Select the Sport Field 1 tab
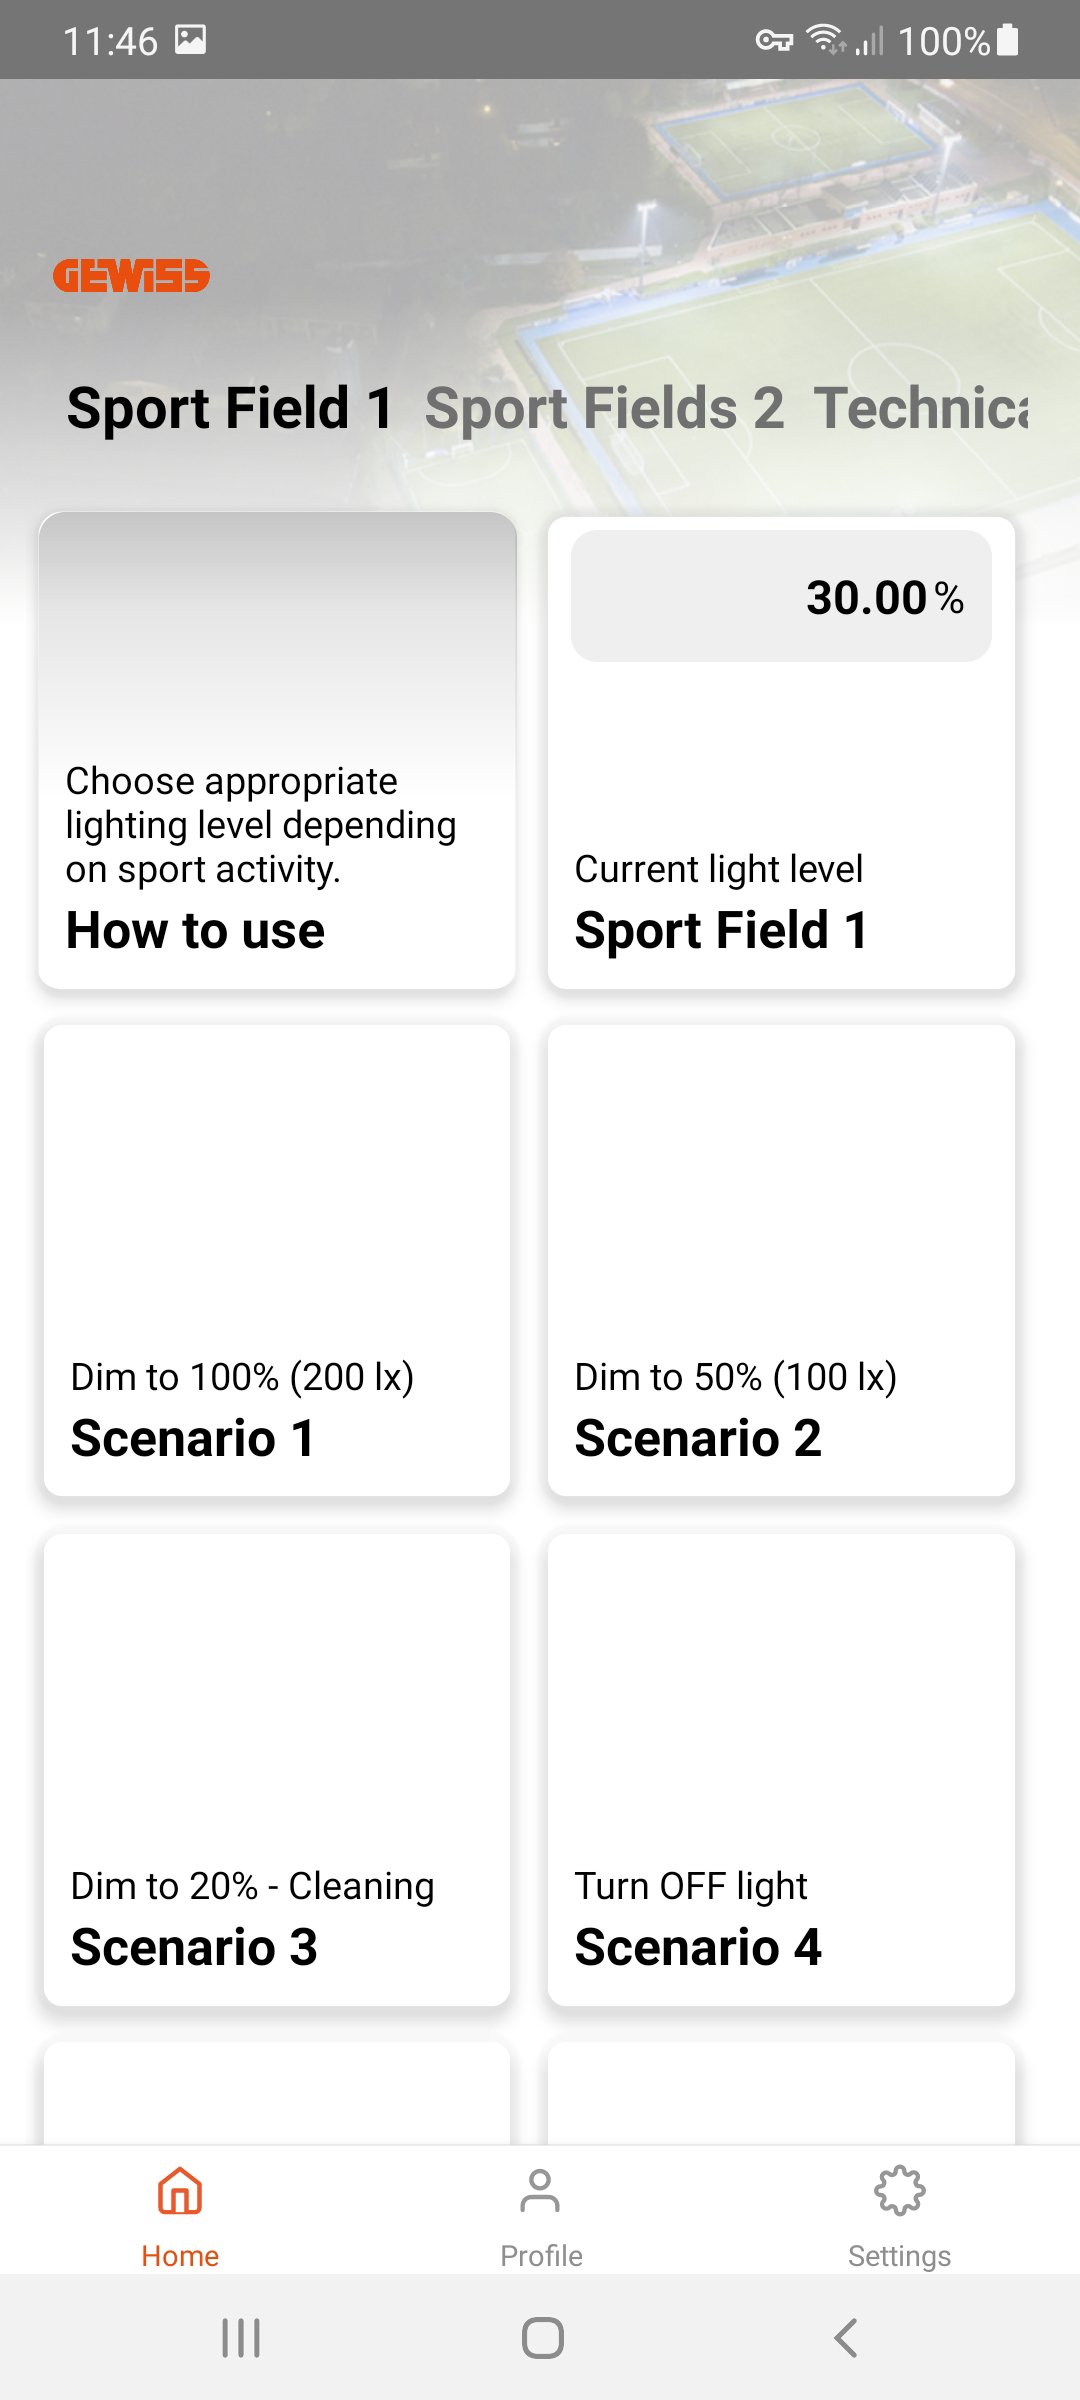1080x2400 pixels. [x=230, y=408]
